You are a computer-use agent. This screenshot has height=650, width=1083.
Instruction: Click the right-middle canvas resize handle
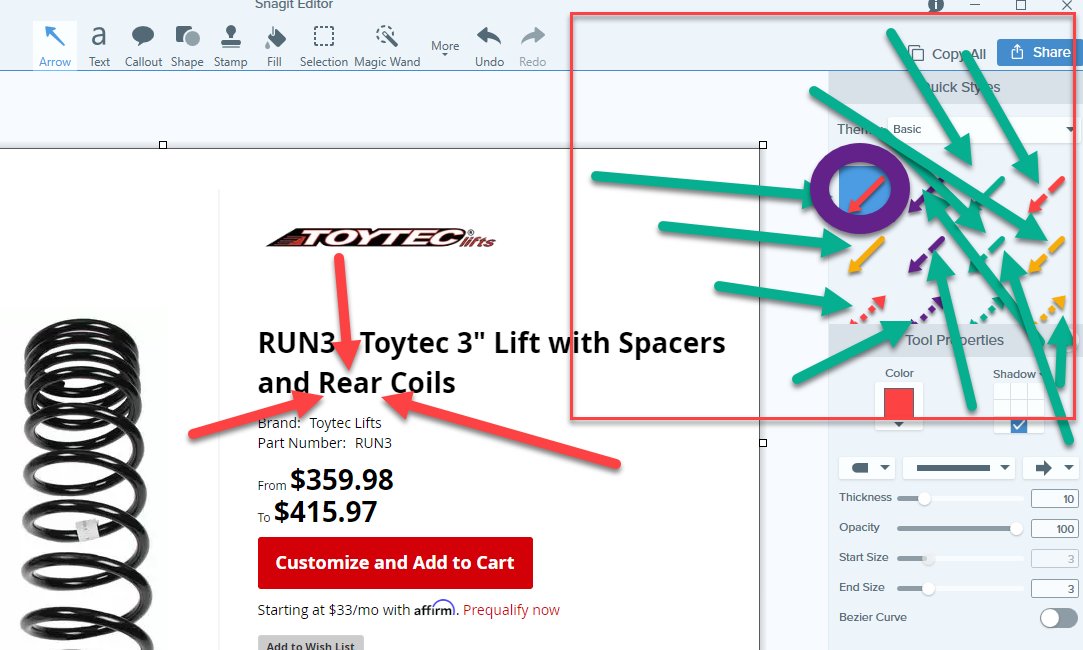point(763,443)
